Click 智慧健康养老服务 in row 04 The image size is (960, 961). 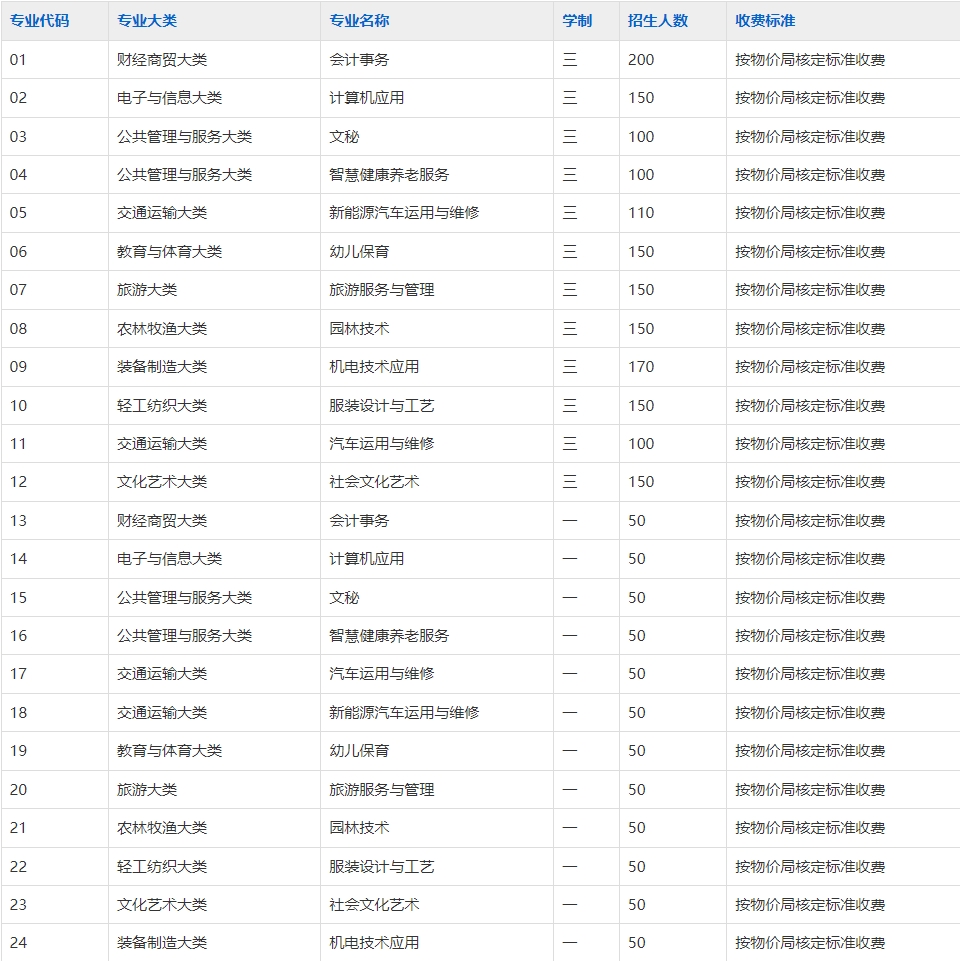[389, 175]
